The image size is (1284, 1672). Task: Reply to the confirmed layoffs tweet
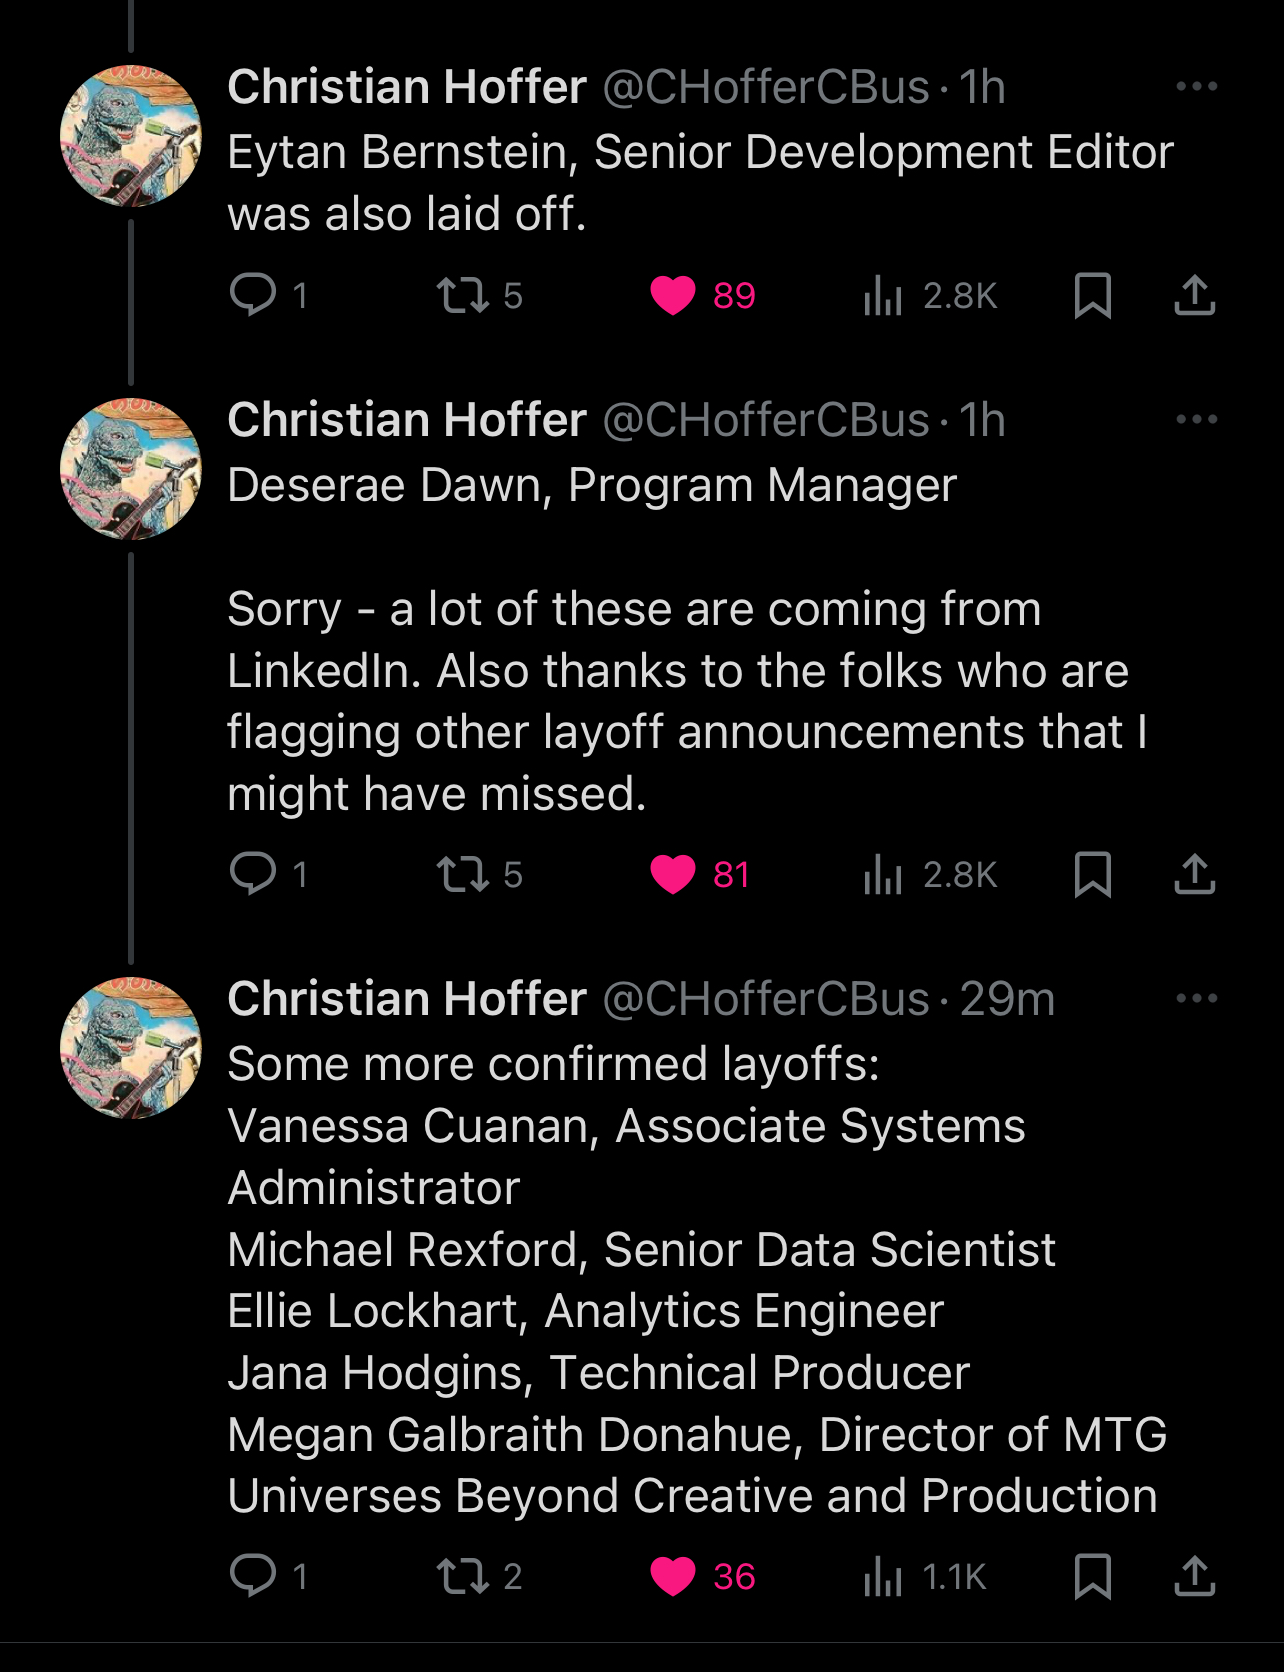pos(253,1576)
